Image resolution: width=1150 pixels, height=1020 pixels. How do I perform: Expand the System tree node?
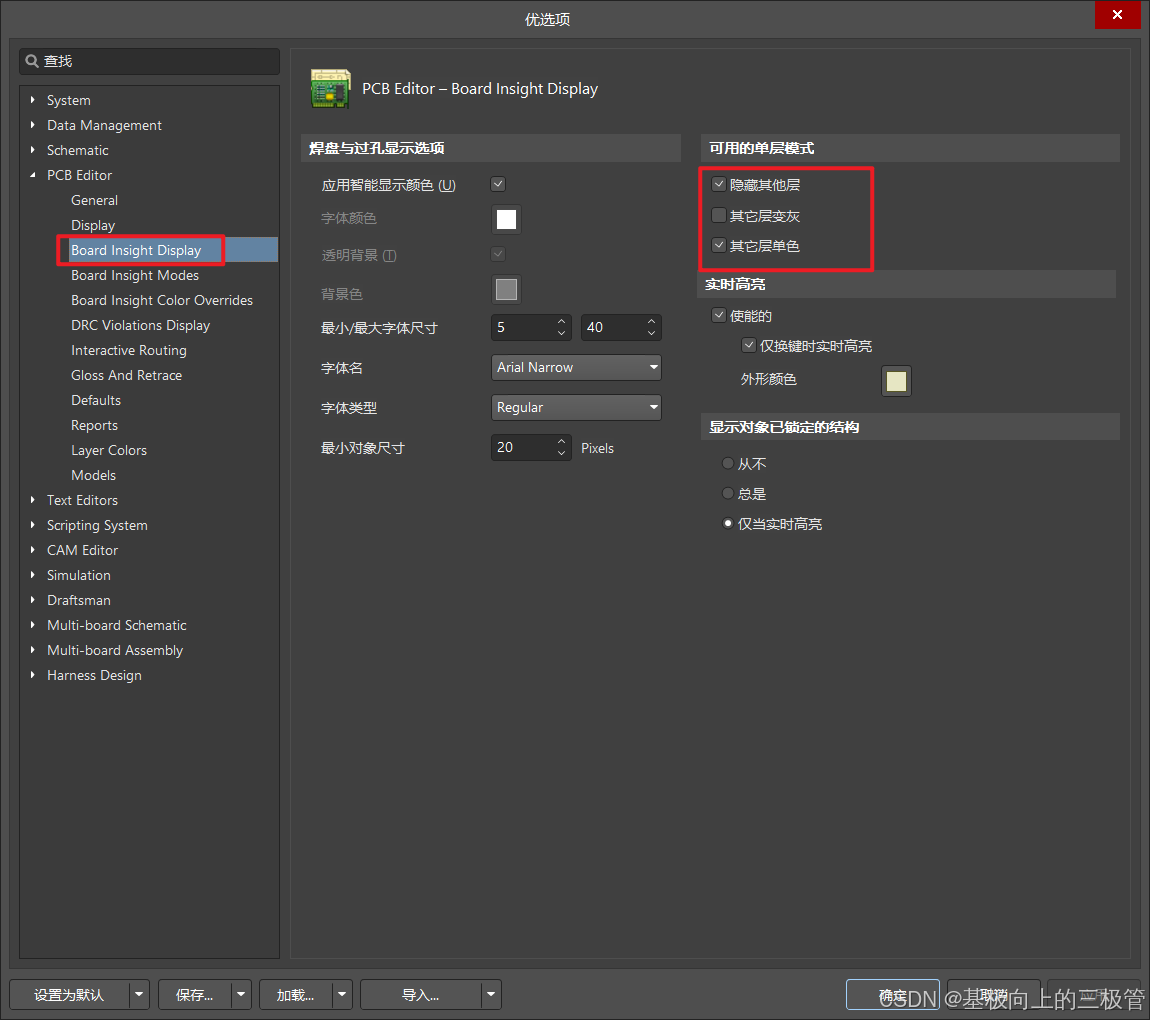32,100
